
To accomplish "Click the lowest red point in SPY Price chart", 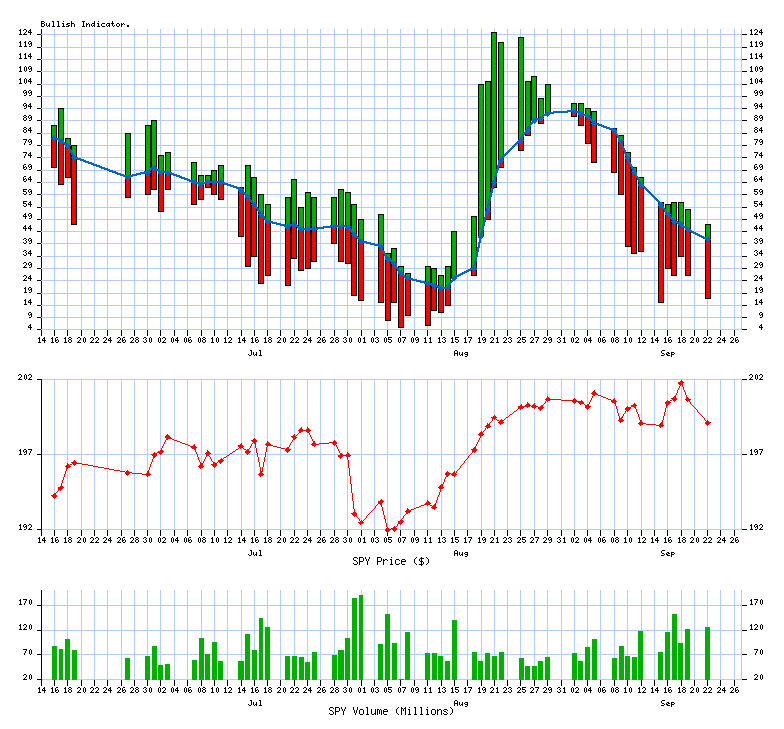I will click(388, 530).
